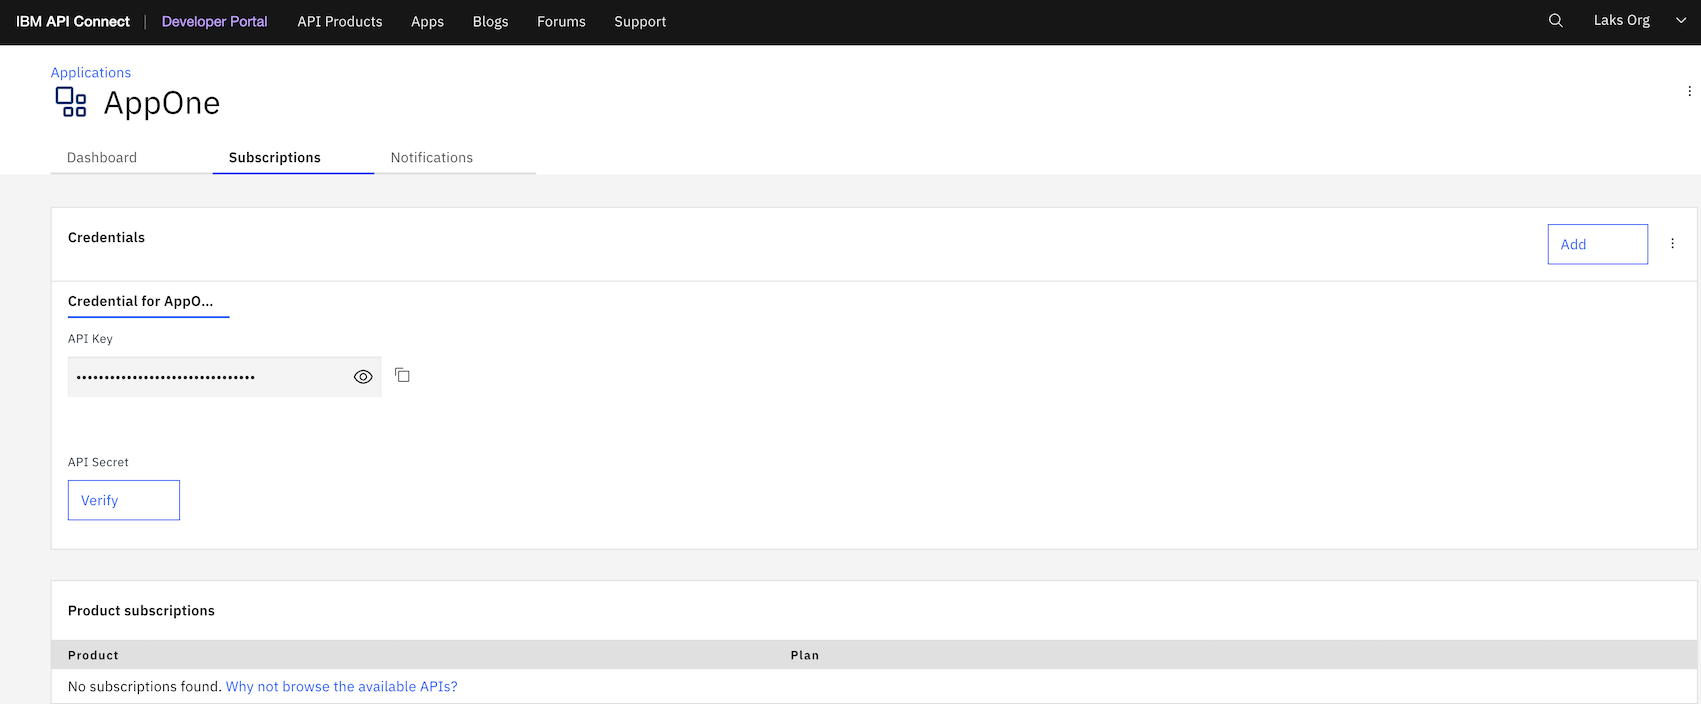The image size is (1701, 704).
Task: Open the Credentials panel kebab menu
Action: [x=1672, y=243]
